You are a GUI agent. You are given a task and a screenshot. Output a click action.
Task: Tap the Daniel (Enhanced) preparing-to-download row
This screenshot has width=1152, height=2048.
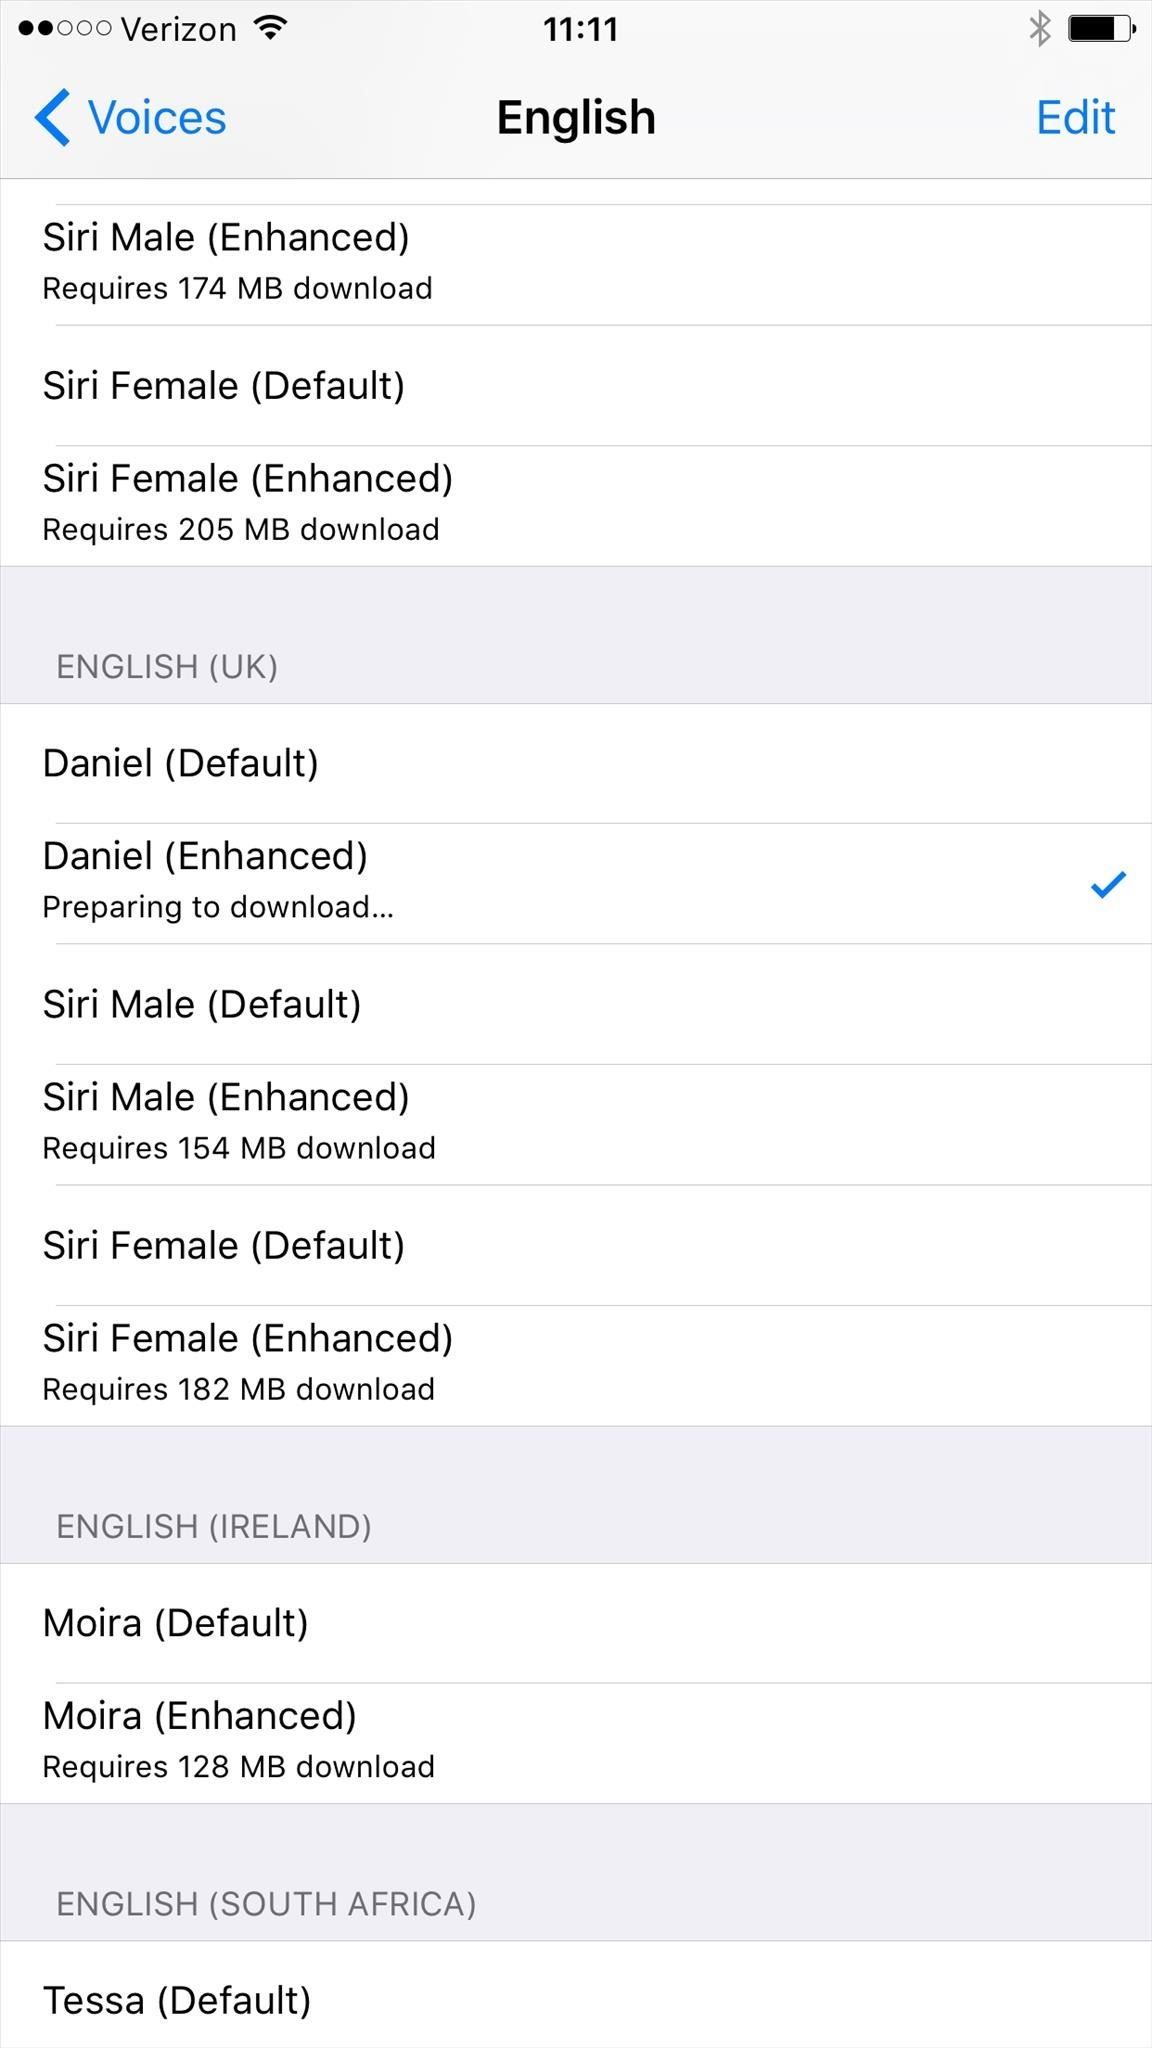tap(500, 882)
